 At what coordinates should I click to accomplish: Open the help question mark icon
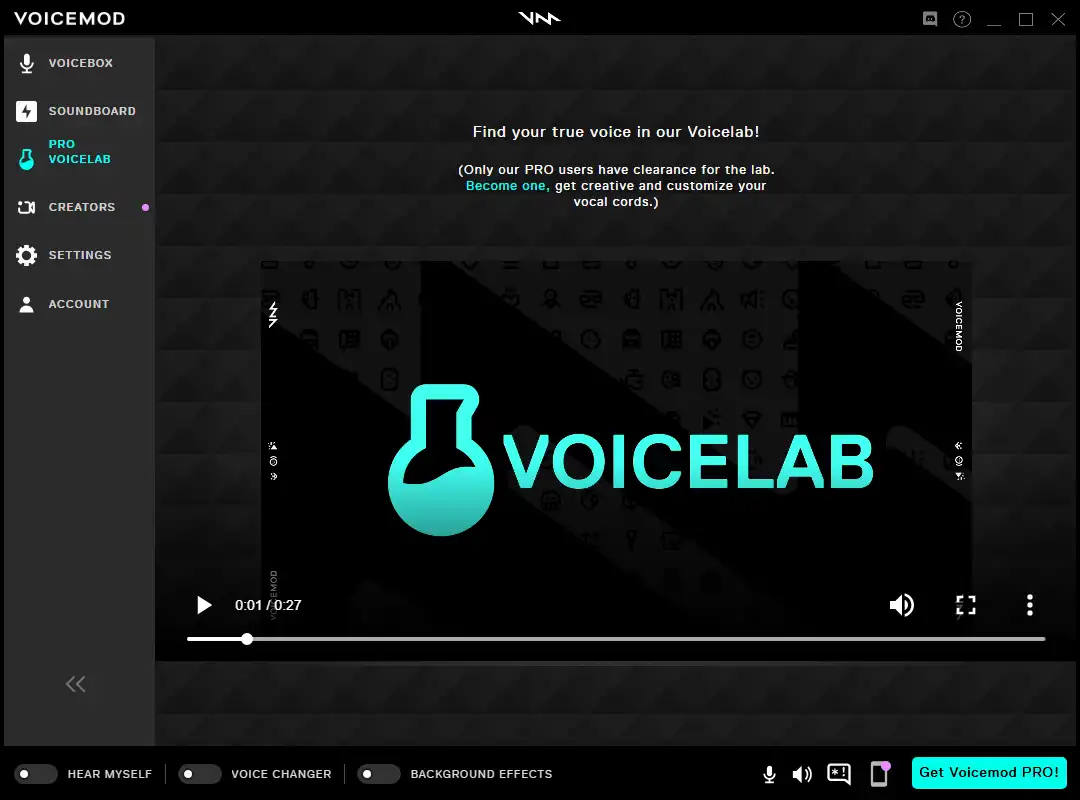point(962,19)
